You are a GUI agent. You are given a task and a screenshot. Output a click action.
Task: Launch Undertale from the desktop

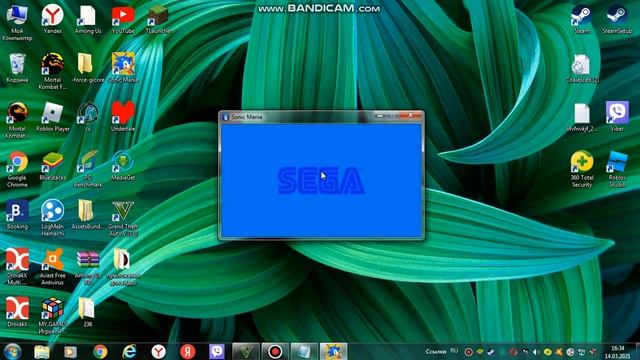click(123, 117)
